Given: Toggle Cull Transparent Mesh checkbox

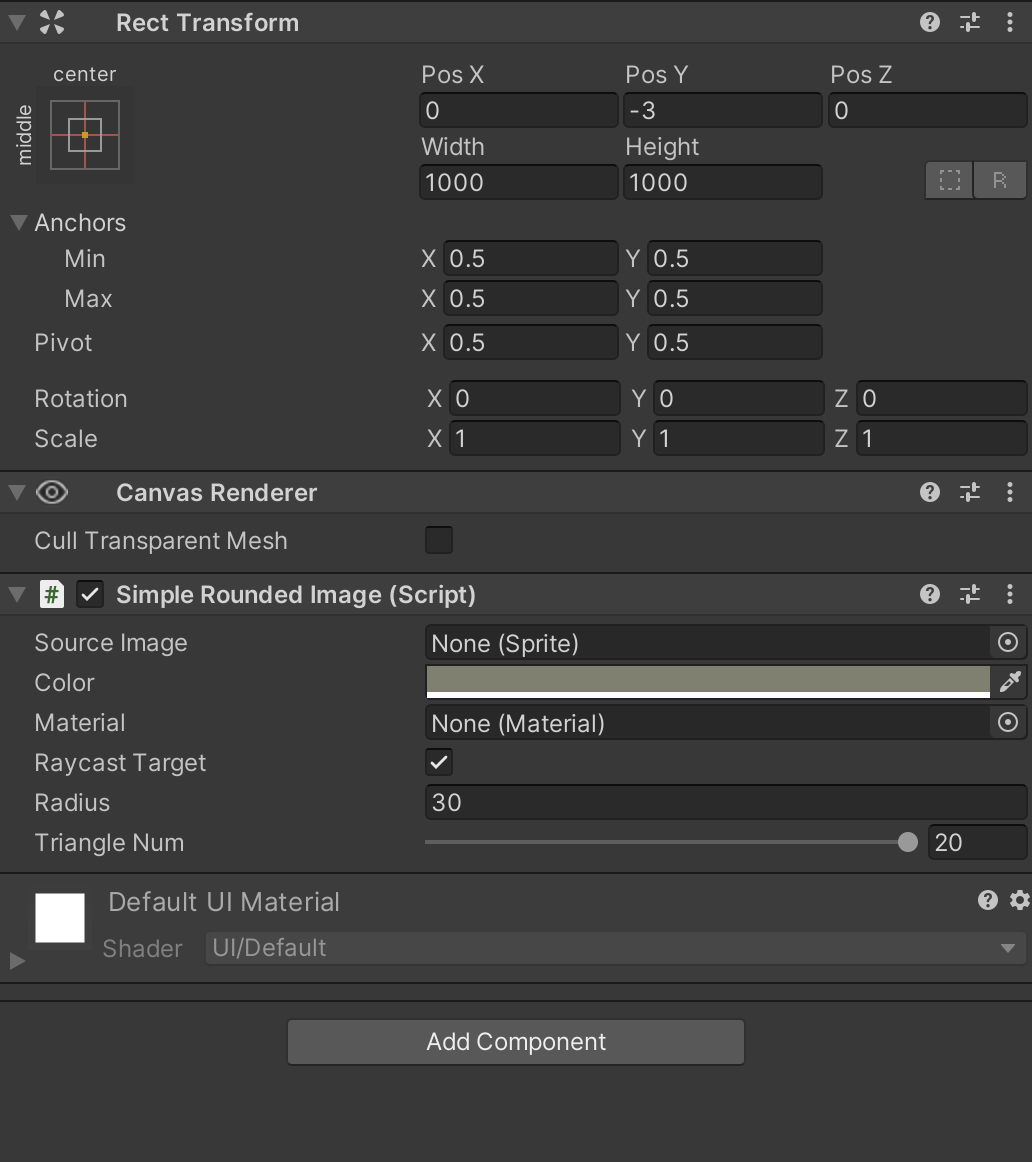Looking at the screenshot, I should [438, 540].
